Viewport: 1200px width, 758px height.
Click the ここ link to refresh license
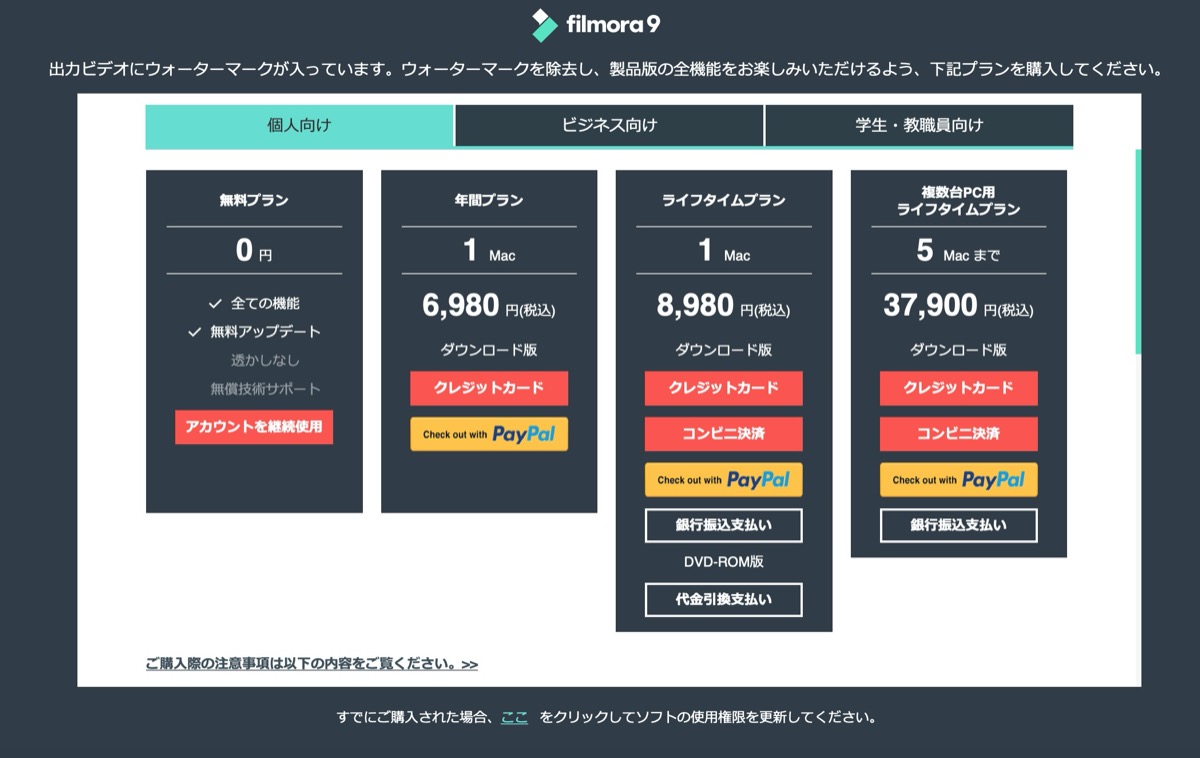(x=514, y=717)
